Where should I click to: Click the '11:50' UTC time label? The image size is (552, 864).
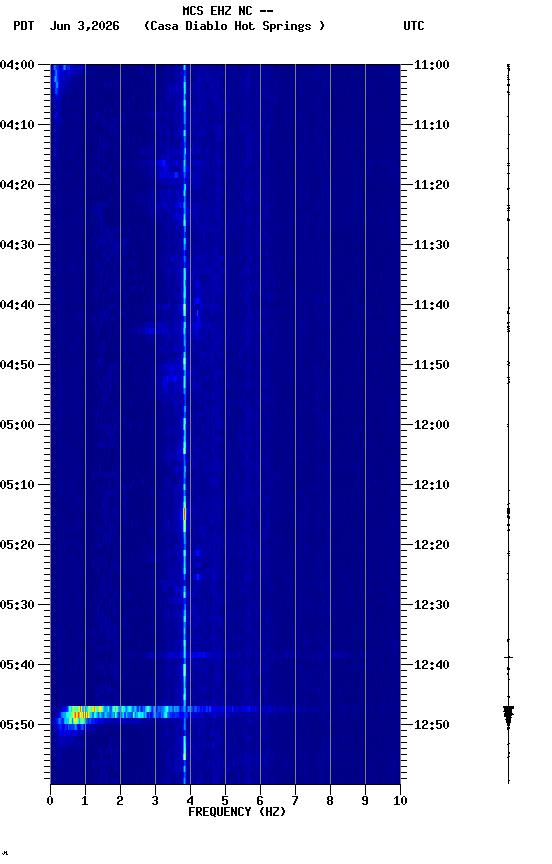point(432,365)
